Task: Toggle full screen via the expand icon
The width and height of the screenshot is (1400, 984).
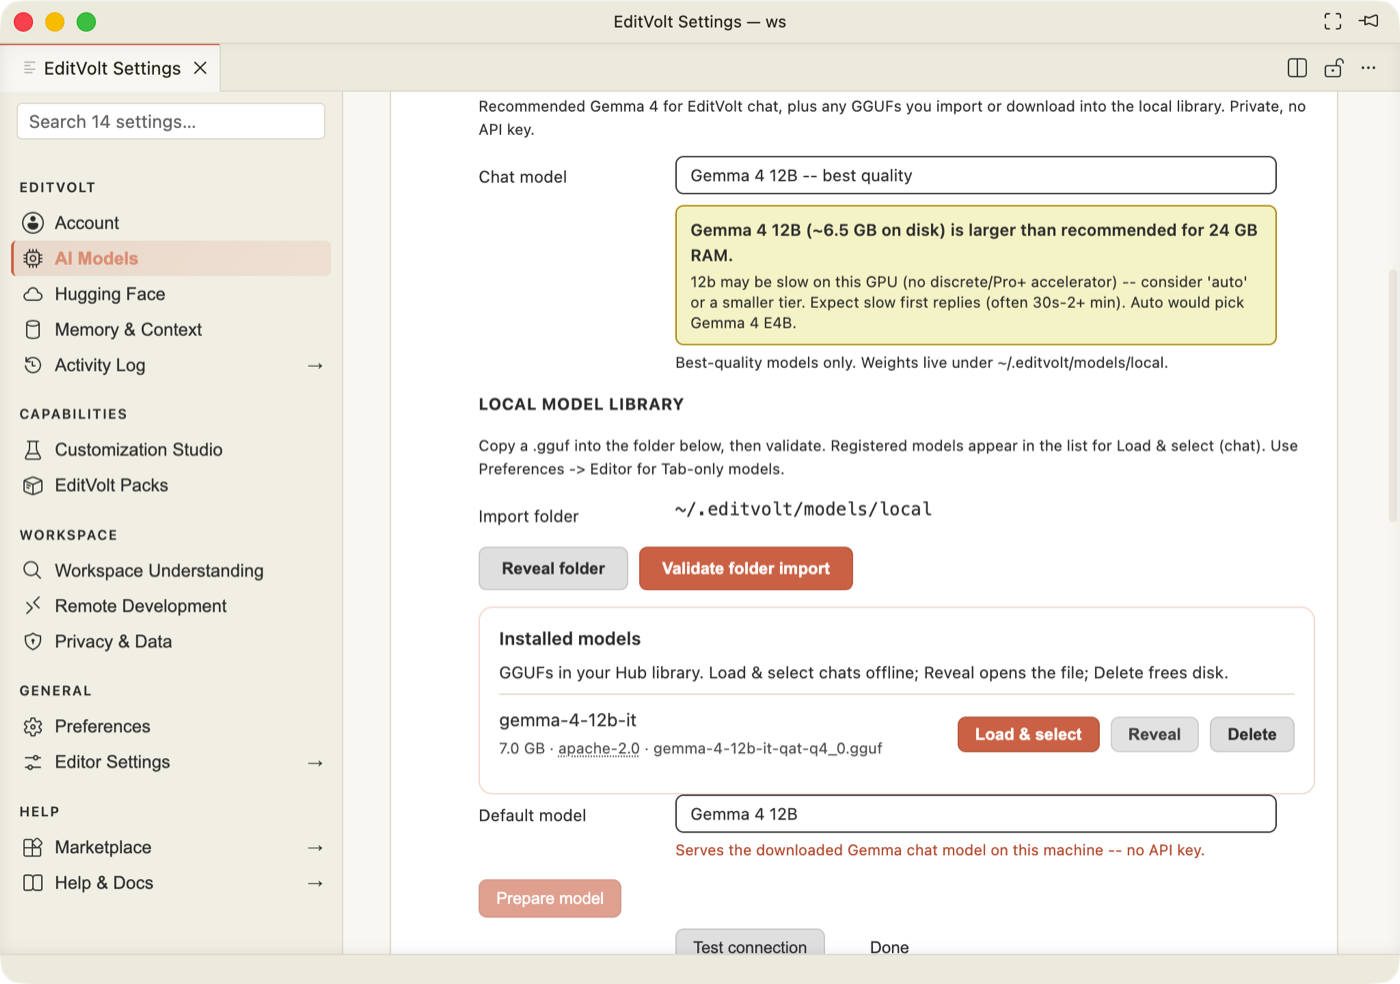Action: 1333,21
